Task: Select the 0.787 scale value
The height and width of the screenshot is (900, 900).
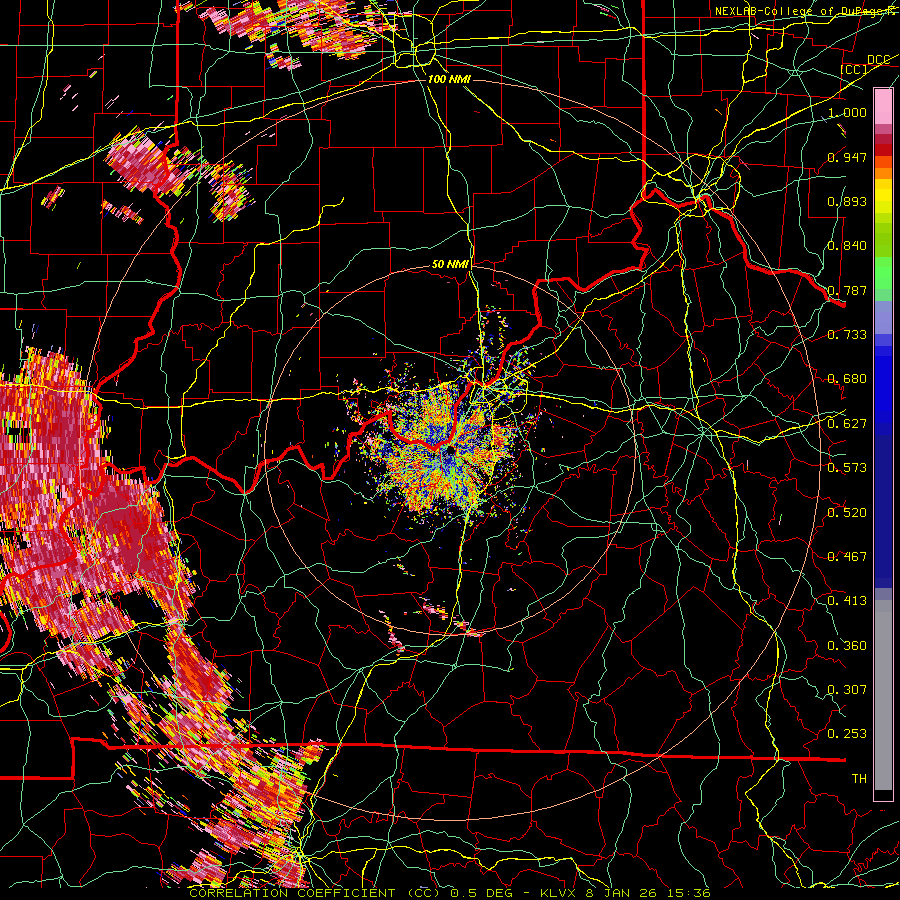Action: [847, 290]
